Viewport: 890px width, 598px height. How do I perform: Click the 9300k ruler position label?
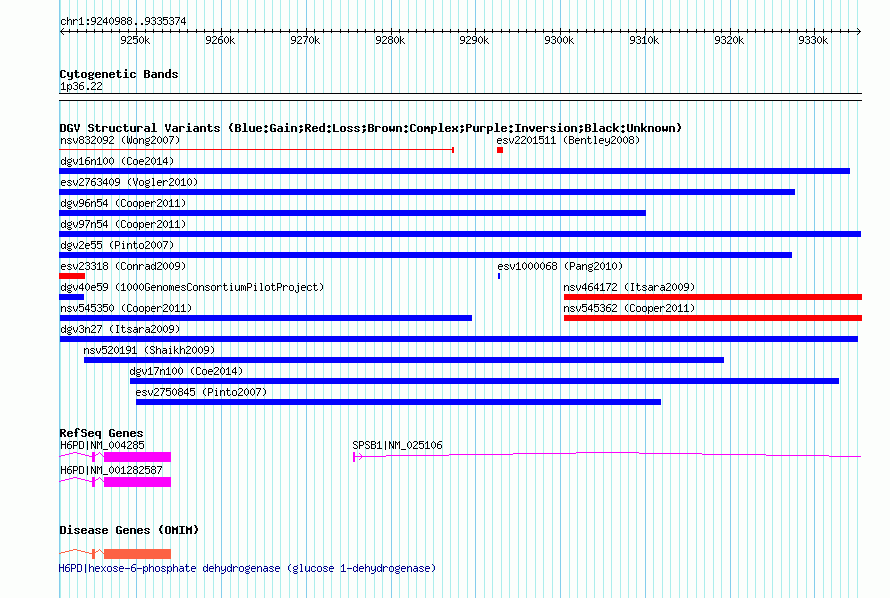(559, 40)
